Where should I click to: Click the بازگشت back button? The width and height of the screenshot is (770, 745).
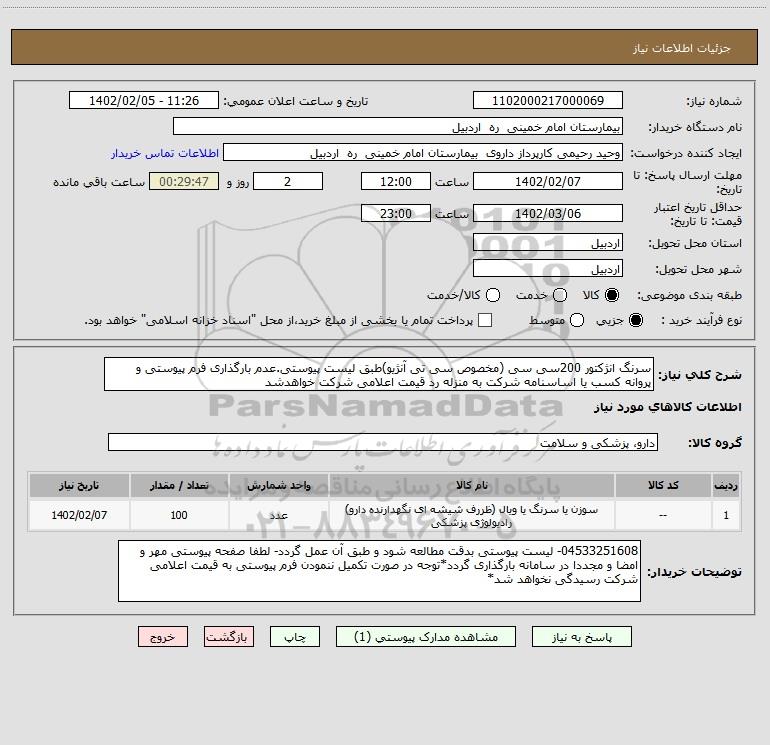(229, 637)
